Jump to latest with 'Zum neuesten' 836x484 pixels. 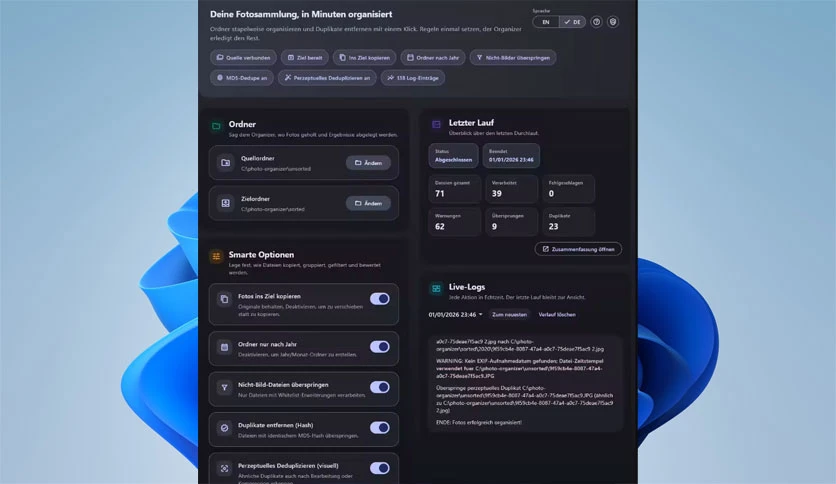509,314
